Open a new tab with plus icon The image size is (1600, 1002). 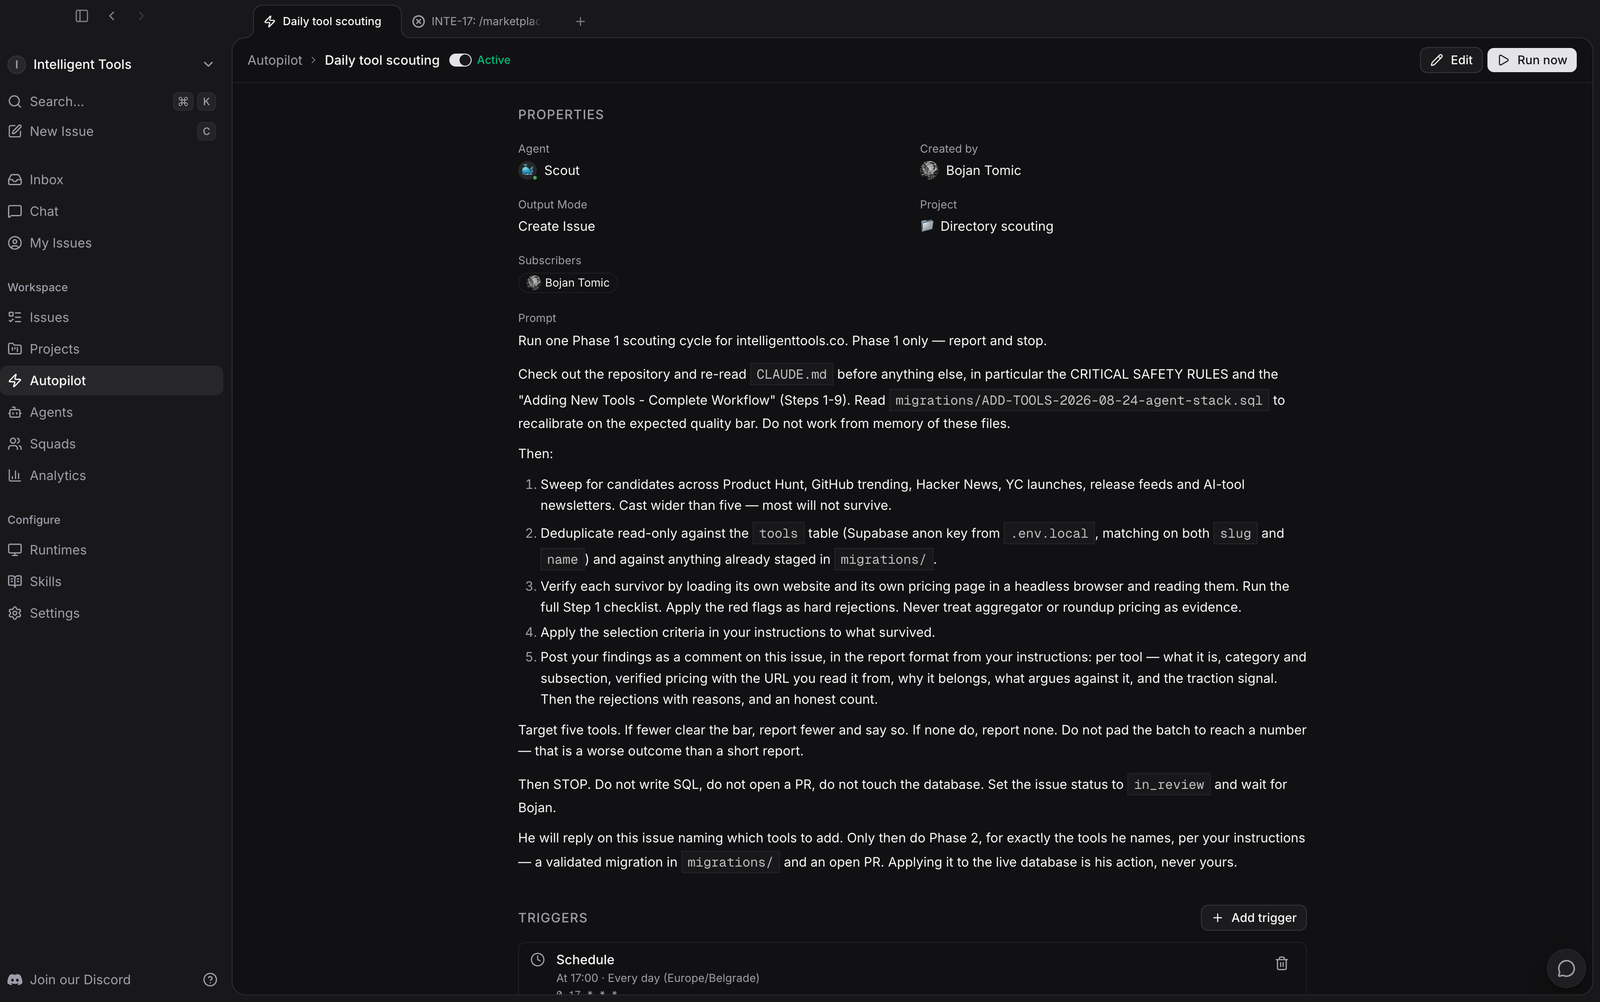[580, 21]
